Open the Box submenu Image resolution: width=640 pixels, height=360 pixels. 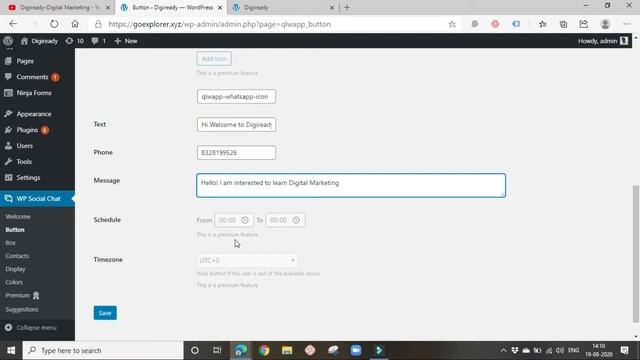(x=10, y=243)
